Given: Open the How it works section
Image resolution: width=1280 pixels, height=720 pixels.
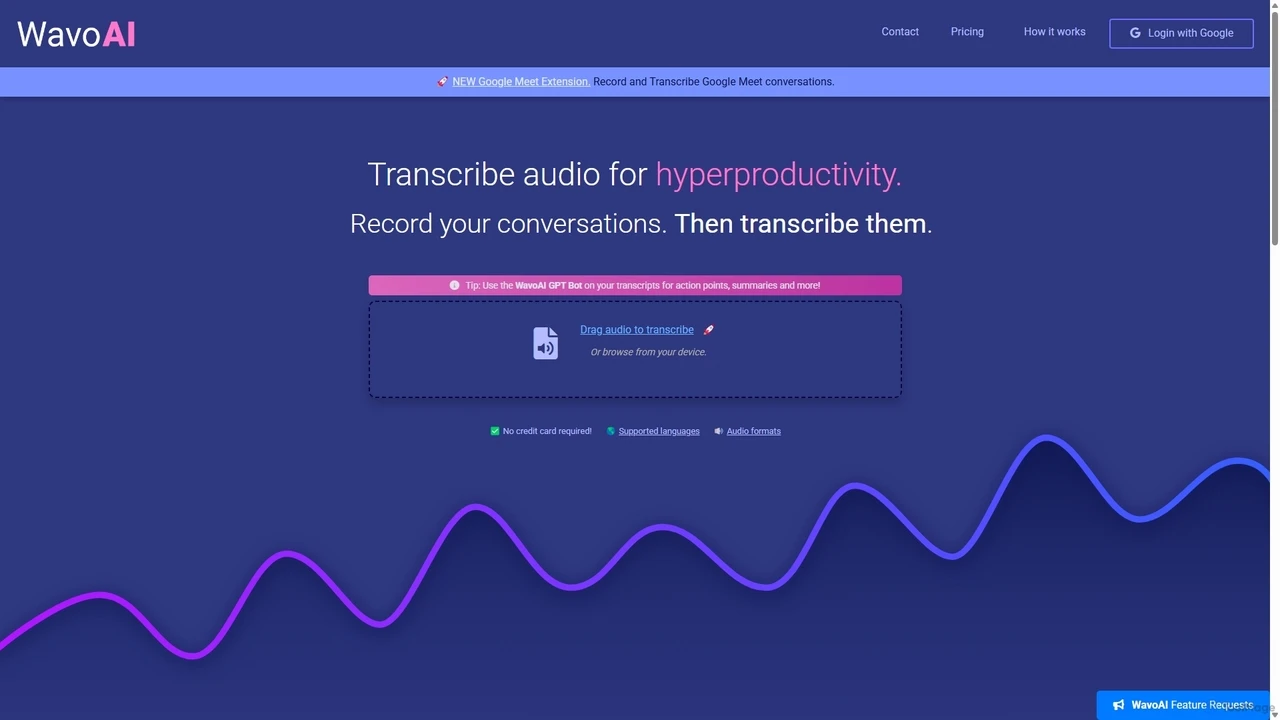Looking at the screenshot, I should [x=1054, y=32].
